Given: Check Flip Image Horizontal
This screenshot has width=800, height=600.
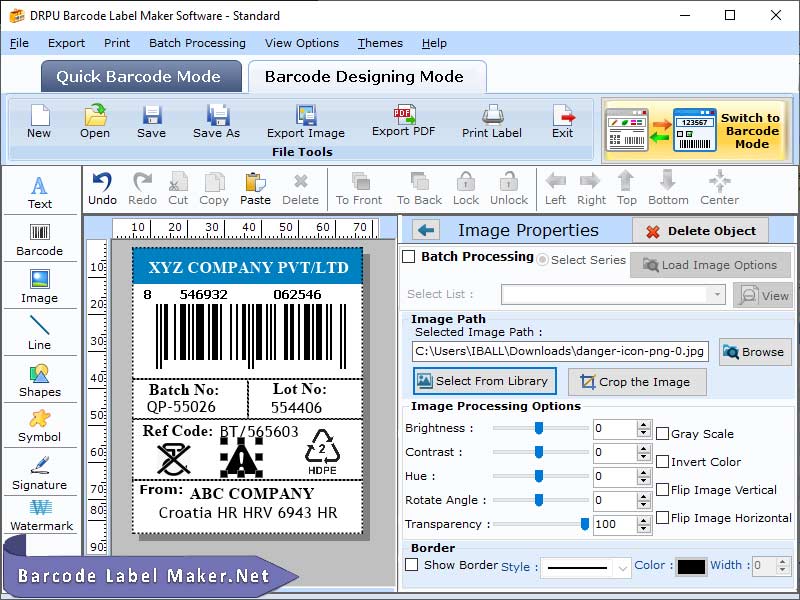Looking at the screenshot, I should [662, 518].
